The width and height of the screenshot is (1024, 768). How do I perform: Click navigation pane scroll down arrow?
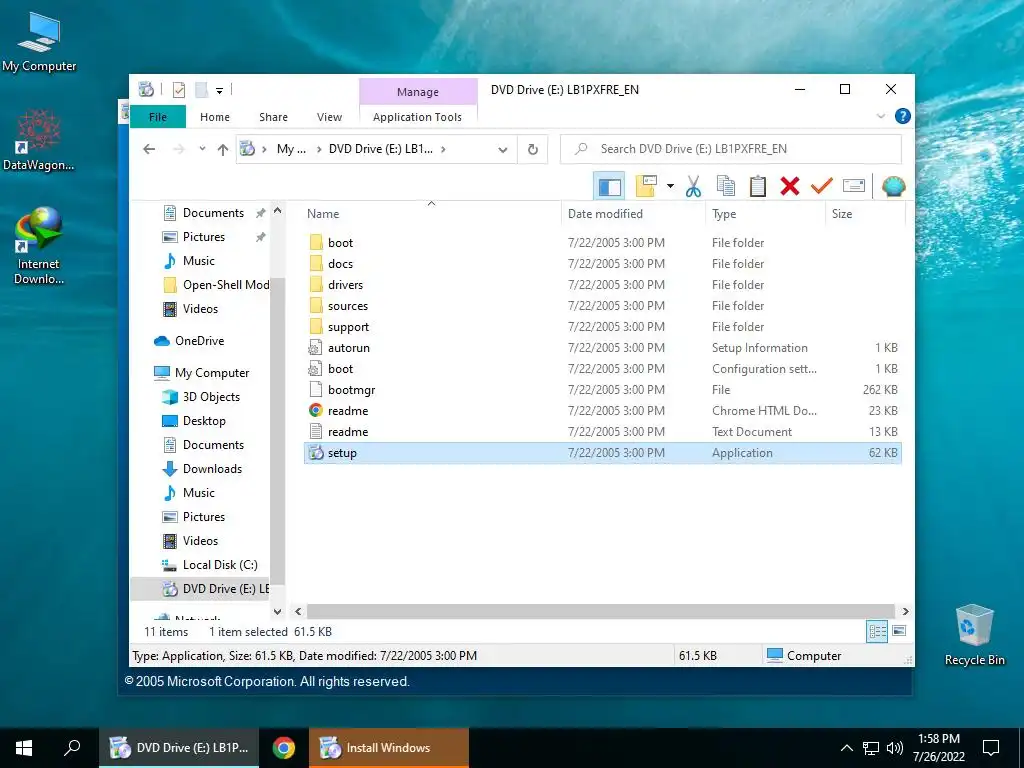click(x=278, y=611)
